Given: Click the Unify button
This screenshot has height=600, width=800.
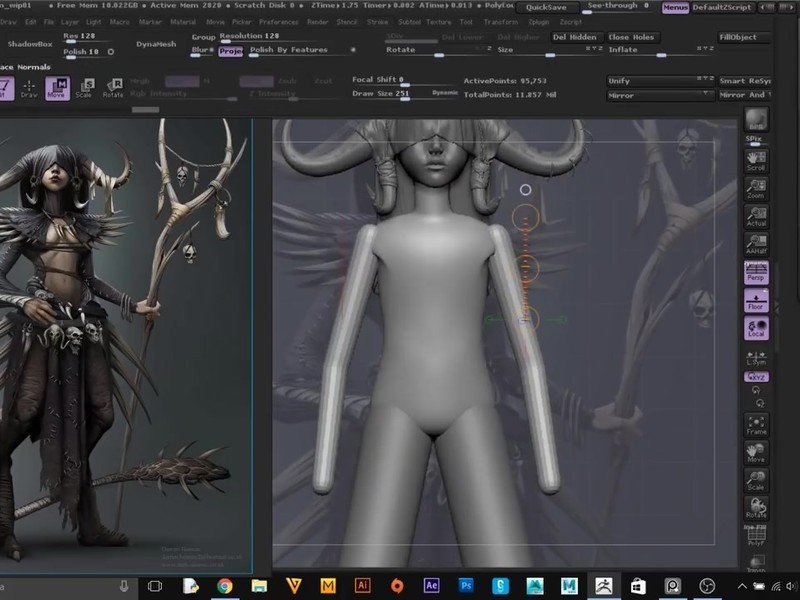Looking at the screenshot, I should [x=660, y=81].
